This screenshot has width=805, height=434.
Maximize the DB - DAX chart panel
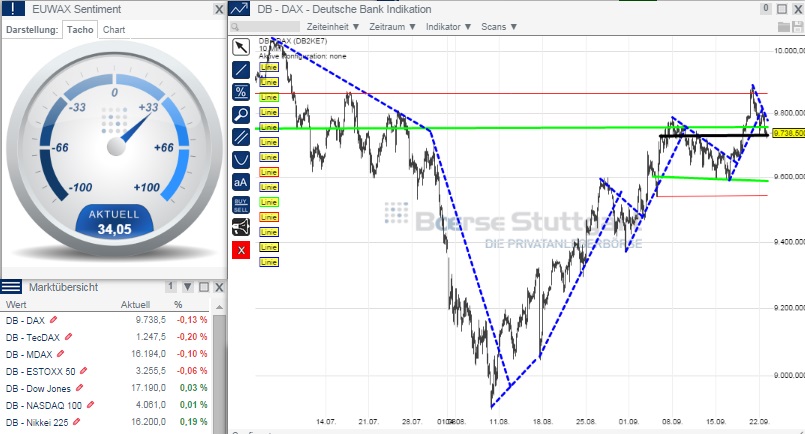[782, 9]
